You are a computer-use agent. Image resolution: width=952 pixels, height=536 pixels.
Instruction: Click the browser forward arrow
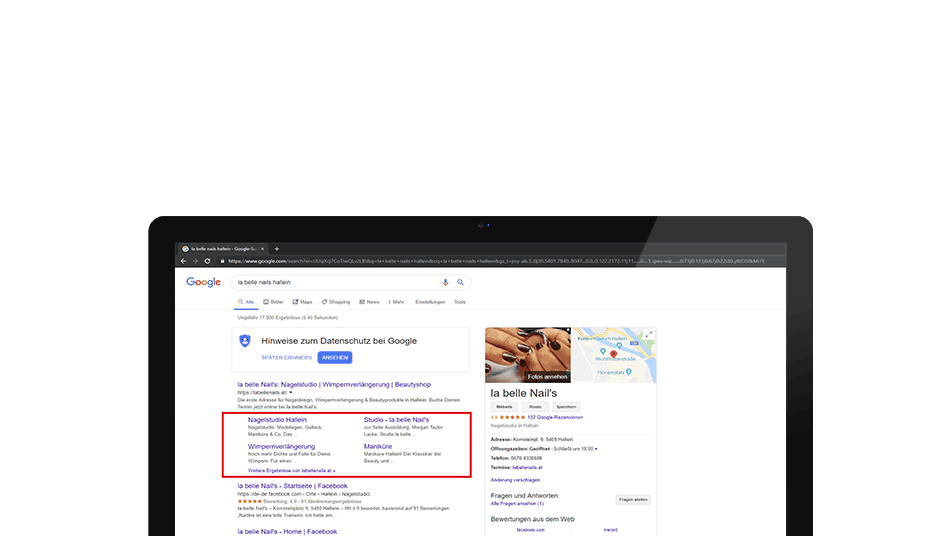(195, 261)
